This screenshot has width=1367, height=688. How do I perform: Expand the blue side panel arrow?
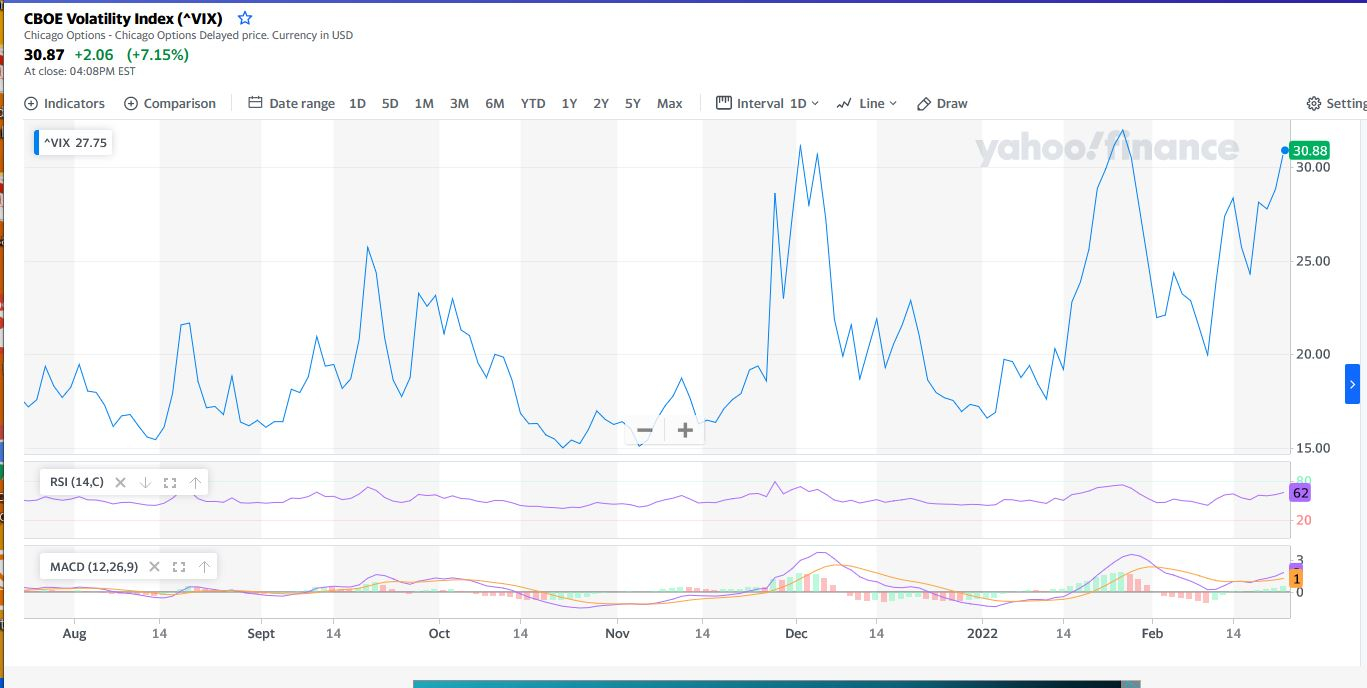click(x=1352, y=384)
